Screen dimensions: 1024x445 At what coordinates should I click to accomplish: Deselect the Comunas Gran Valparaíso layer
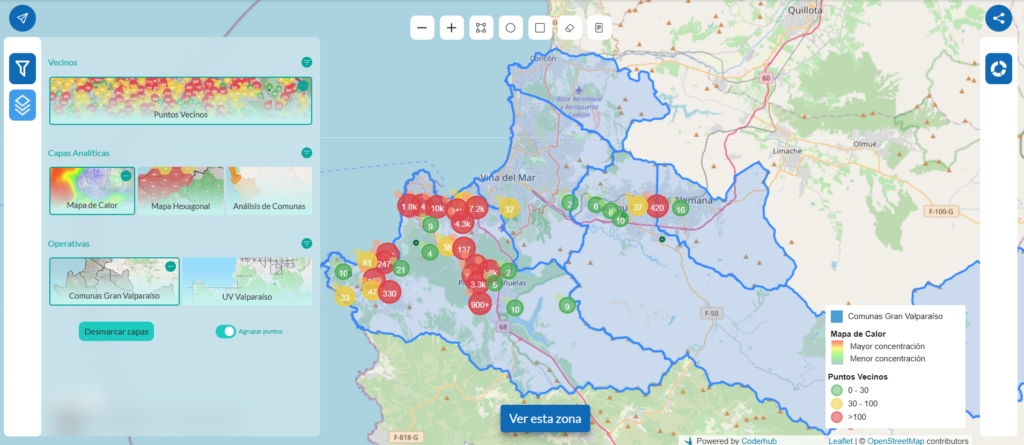click(171, 267)
